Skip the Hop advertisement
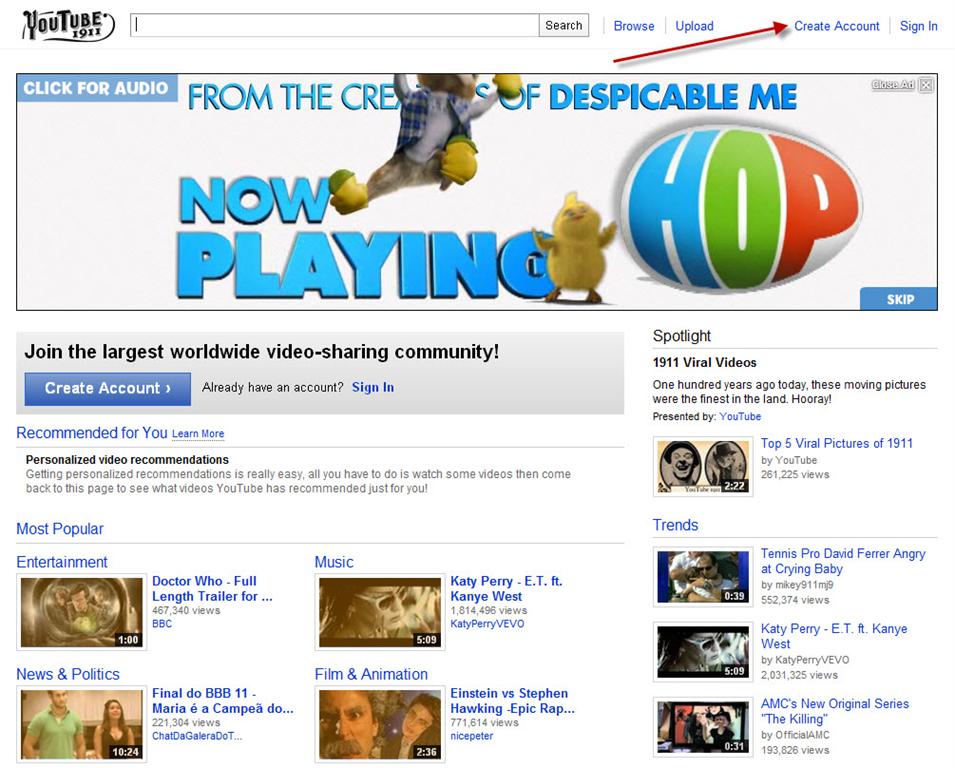This screenshot has width=955, height=768. point(899,299)
